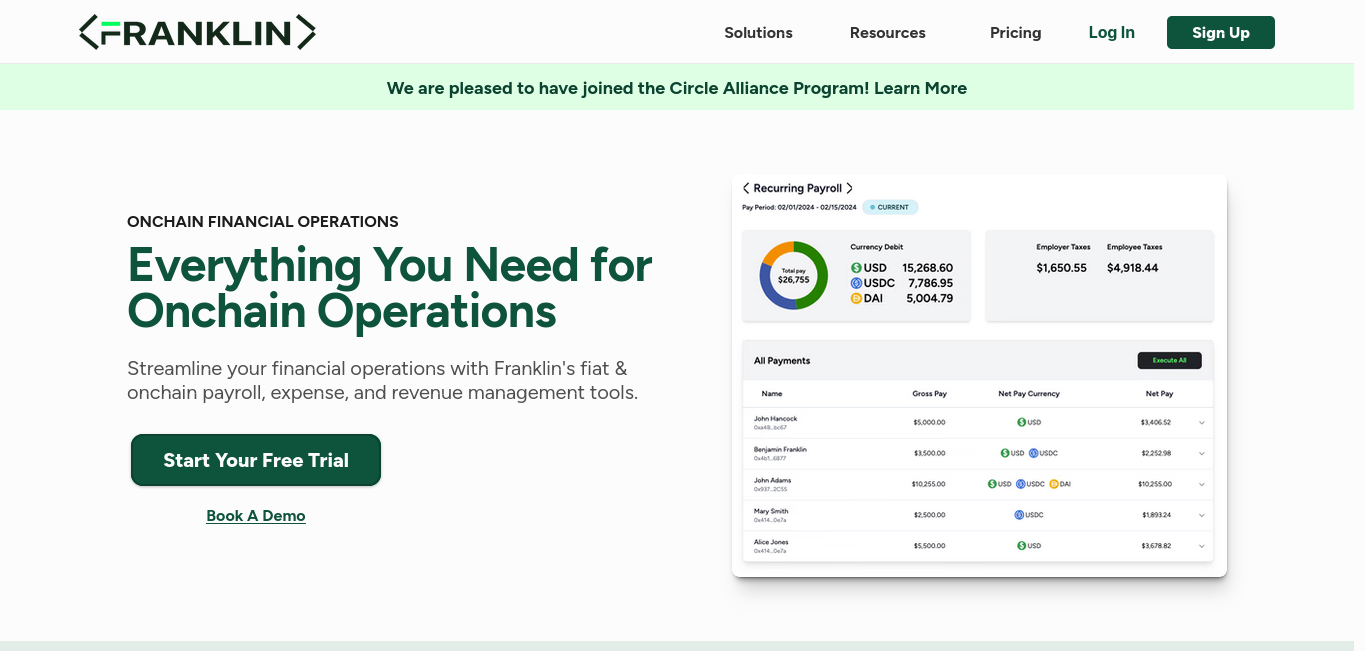Click the DAI icon in John Adams' row
Screen dimensions: 1366x651
click(x=1054, y=484)
